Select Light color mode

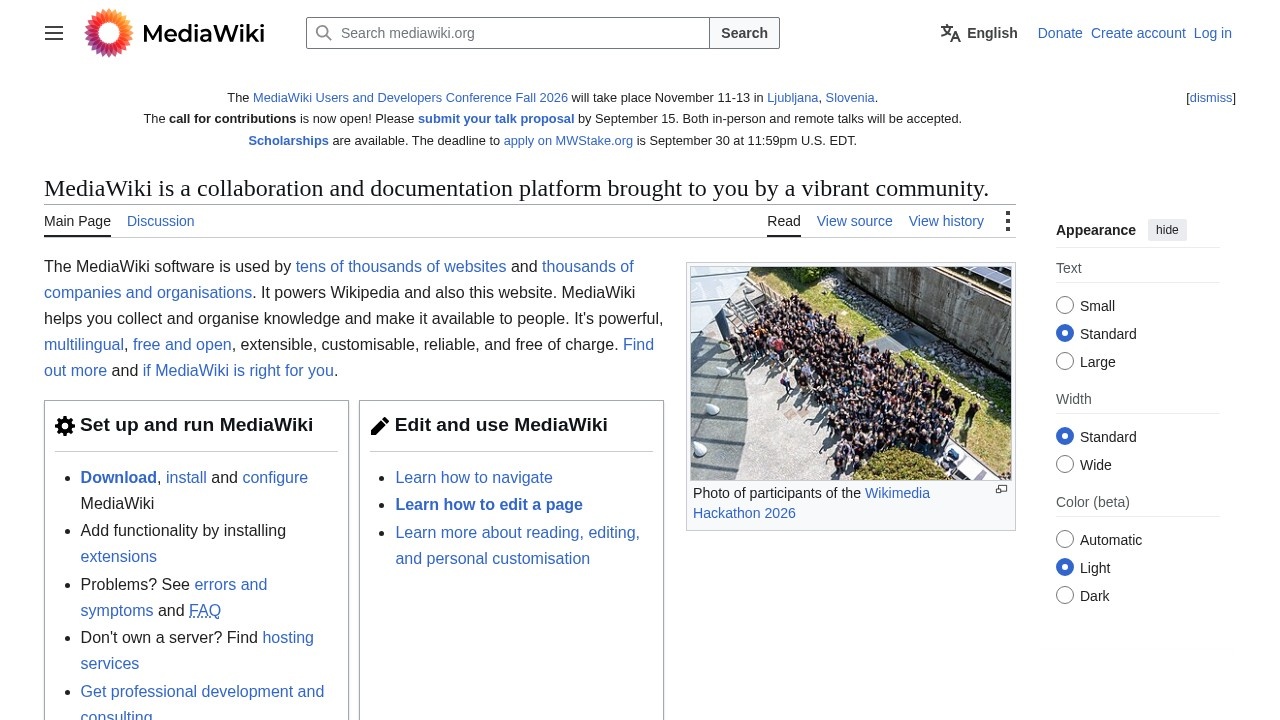click(x=1065, y=567)
